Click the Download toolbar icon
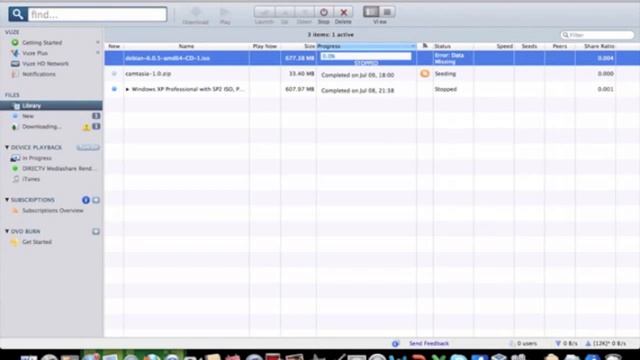The height and width of the screenshot is (360, 640). pyautogui.click(x=195, y=16)
